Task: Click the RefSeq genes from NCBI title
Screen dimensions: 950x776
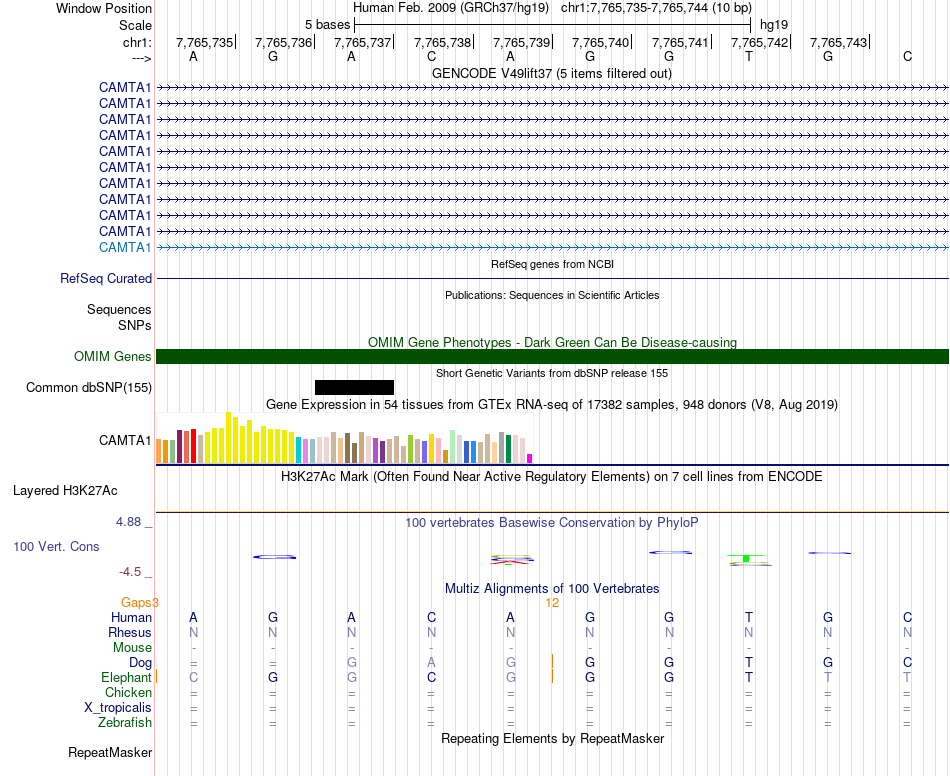Action: (x=552, y=264)
